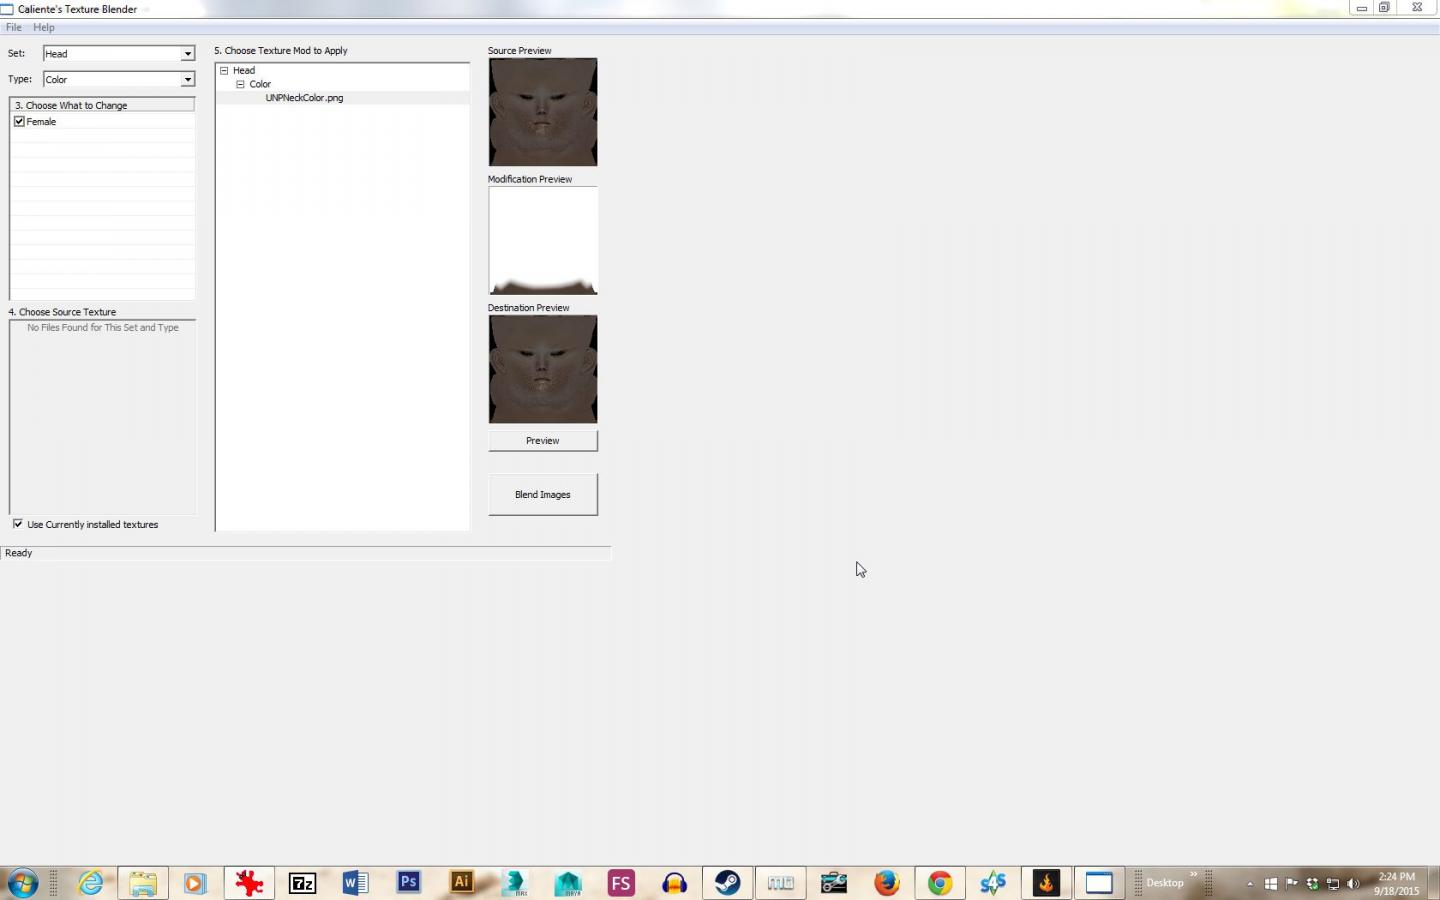Open the Set dropdown showing Head
The width and height of the screenshot is (1440, 900).
pos(187,54)
